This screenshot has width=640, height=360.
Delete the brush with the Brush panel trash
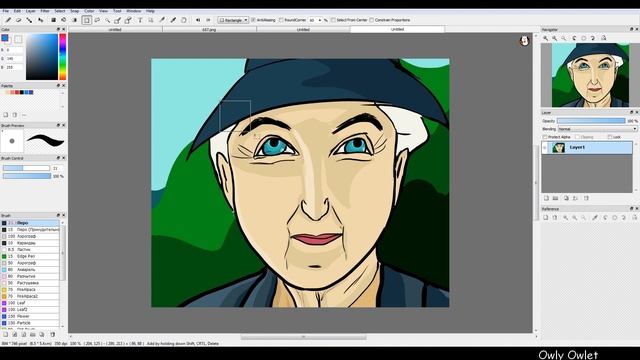(52, 335)
